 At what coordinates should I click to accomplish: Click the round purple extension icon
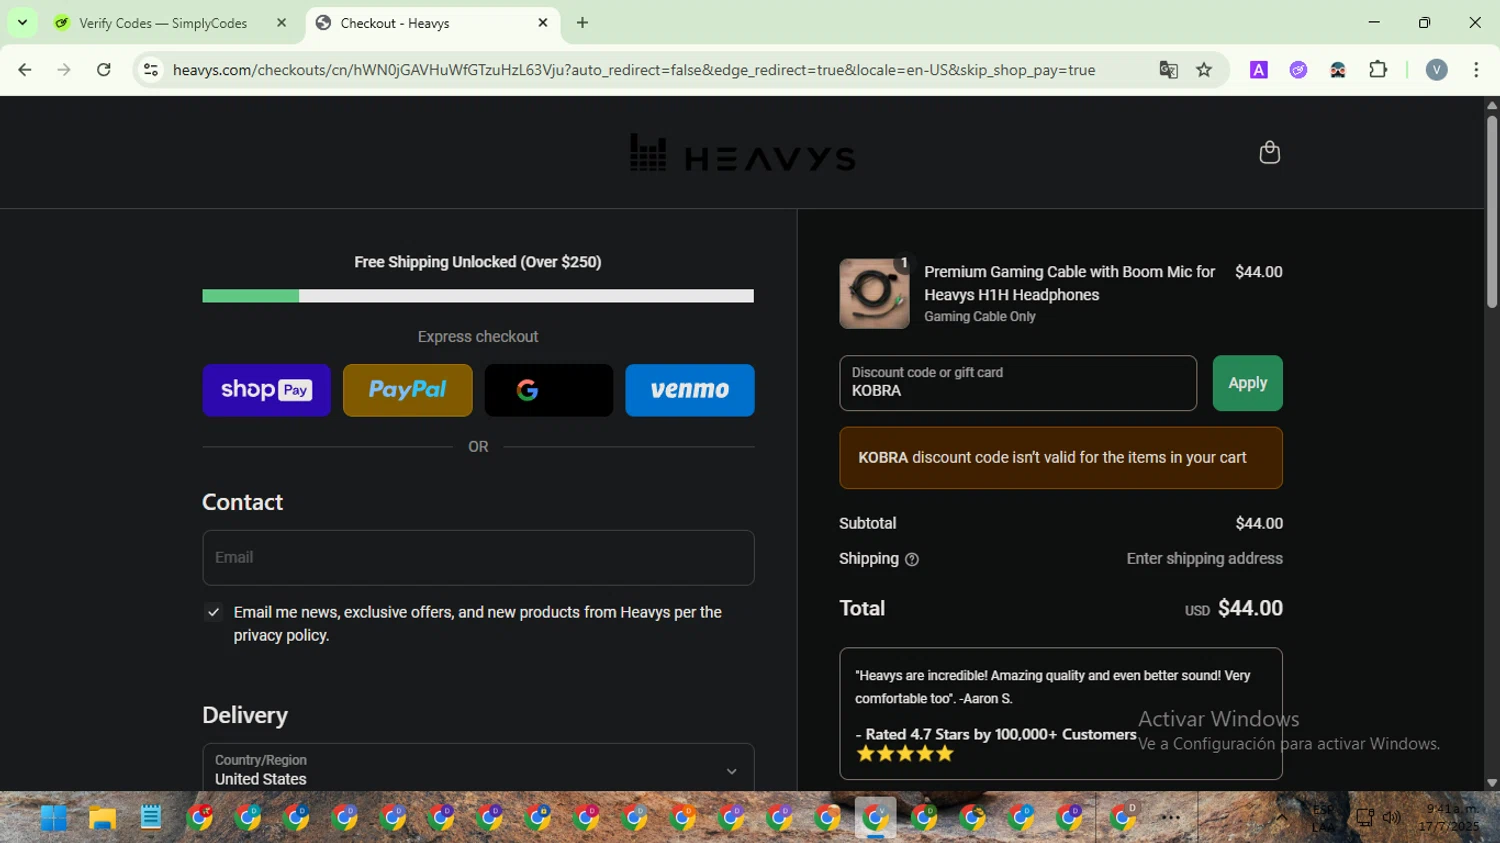1298,70
